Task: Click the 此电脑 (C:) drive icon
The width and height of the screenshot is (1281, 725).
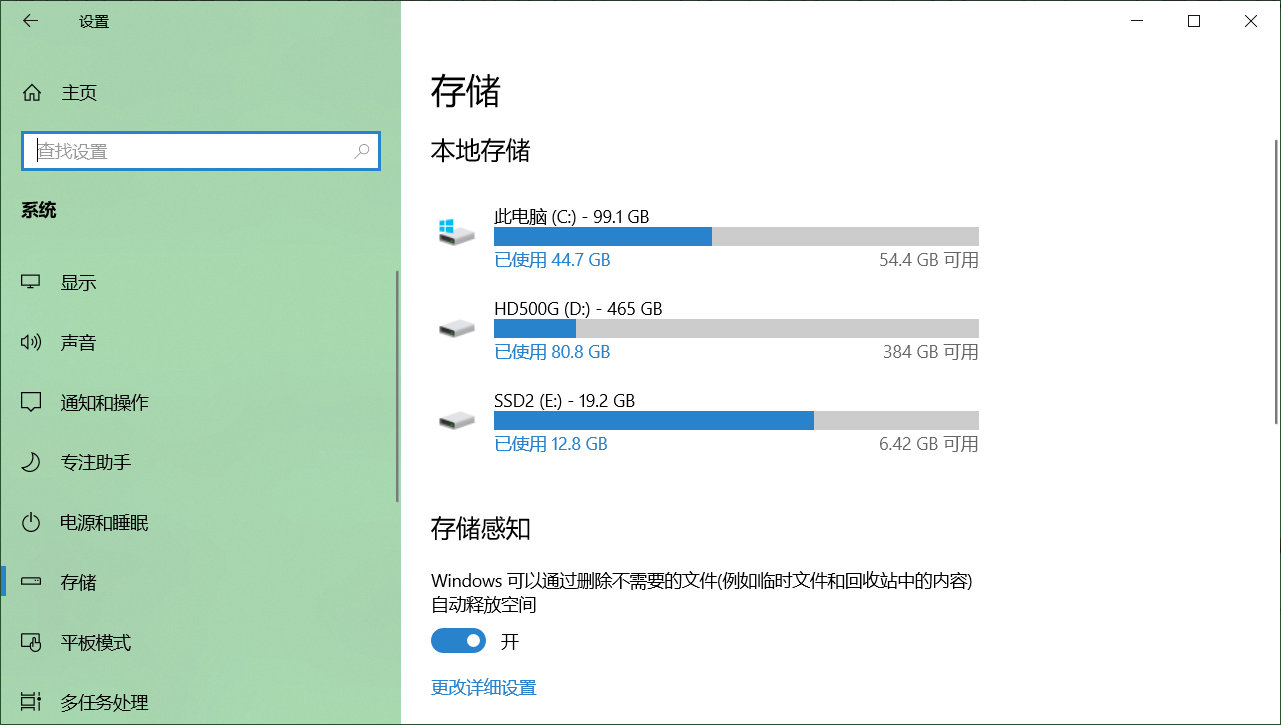Action: point(456,231)
